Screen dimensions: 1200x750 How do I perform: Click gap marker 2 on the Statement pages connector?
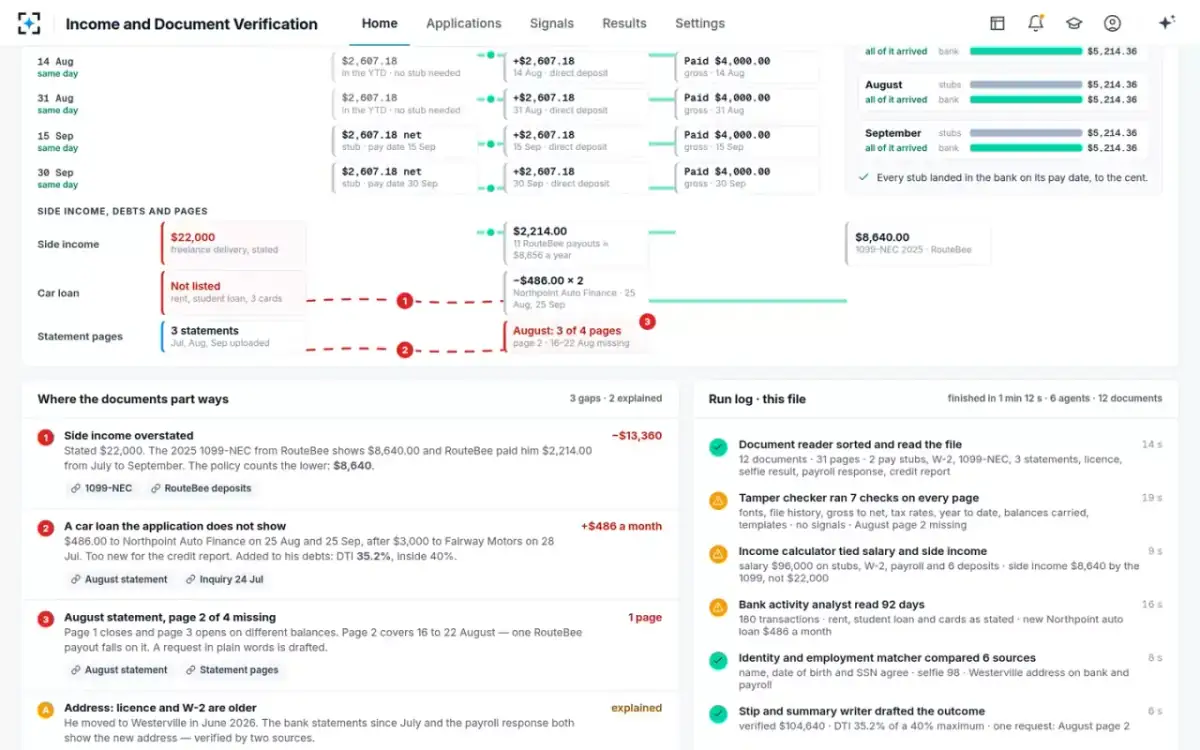point(404,350)
